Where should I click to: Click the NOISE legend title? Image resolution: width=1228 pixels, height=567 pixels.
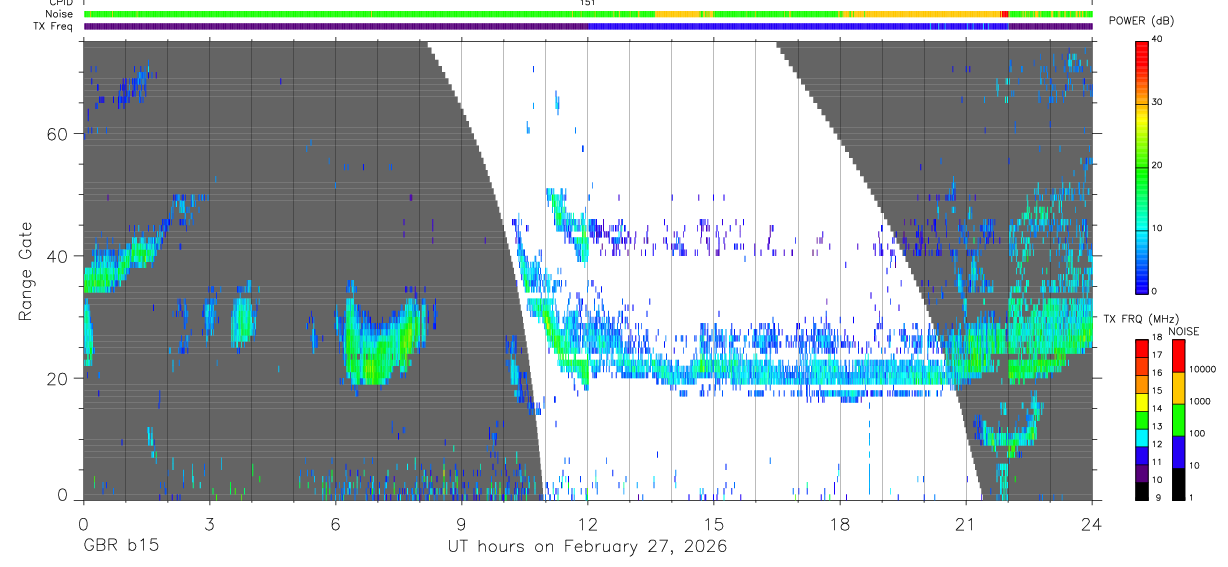point(1183,332)
